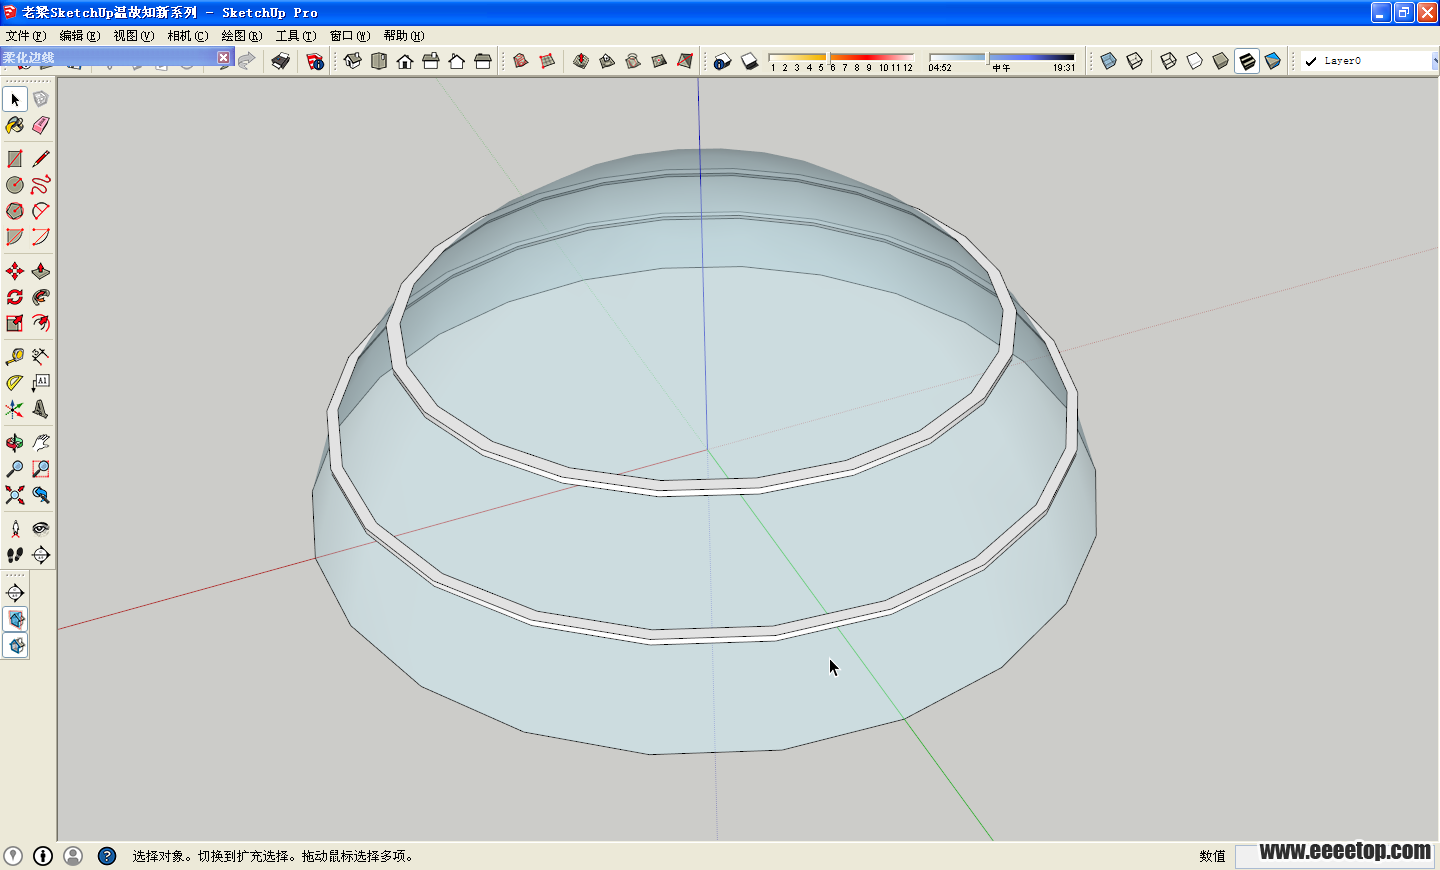Toggle Back Edges style
Viewport: 1440px width, 870px height.
pos(1135,61)
